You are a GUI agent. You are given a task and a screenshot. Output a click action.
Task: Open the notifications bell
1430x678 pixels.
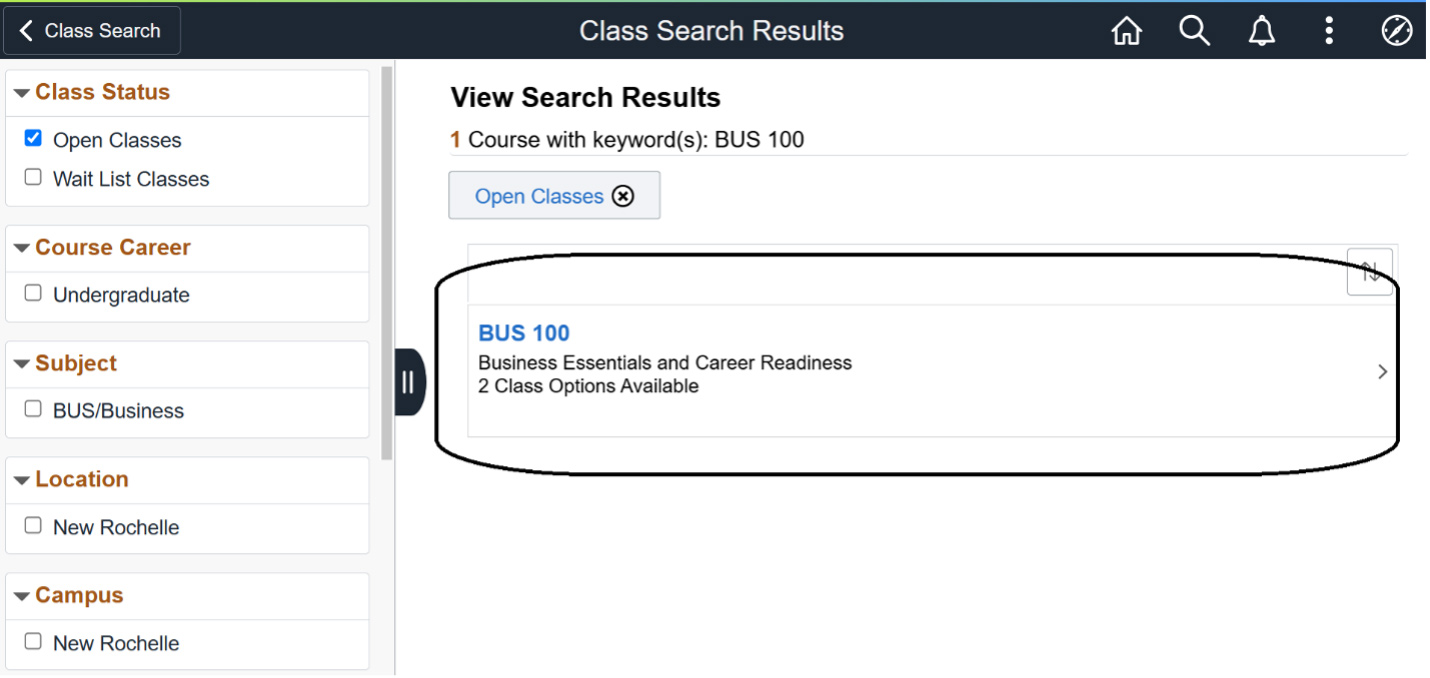coord(1262,31)
